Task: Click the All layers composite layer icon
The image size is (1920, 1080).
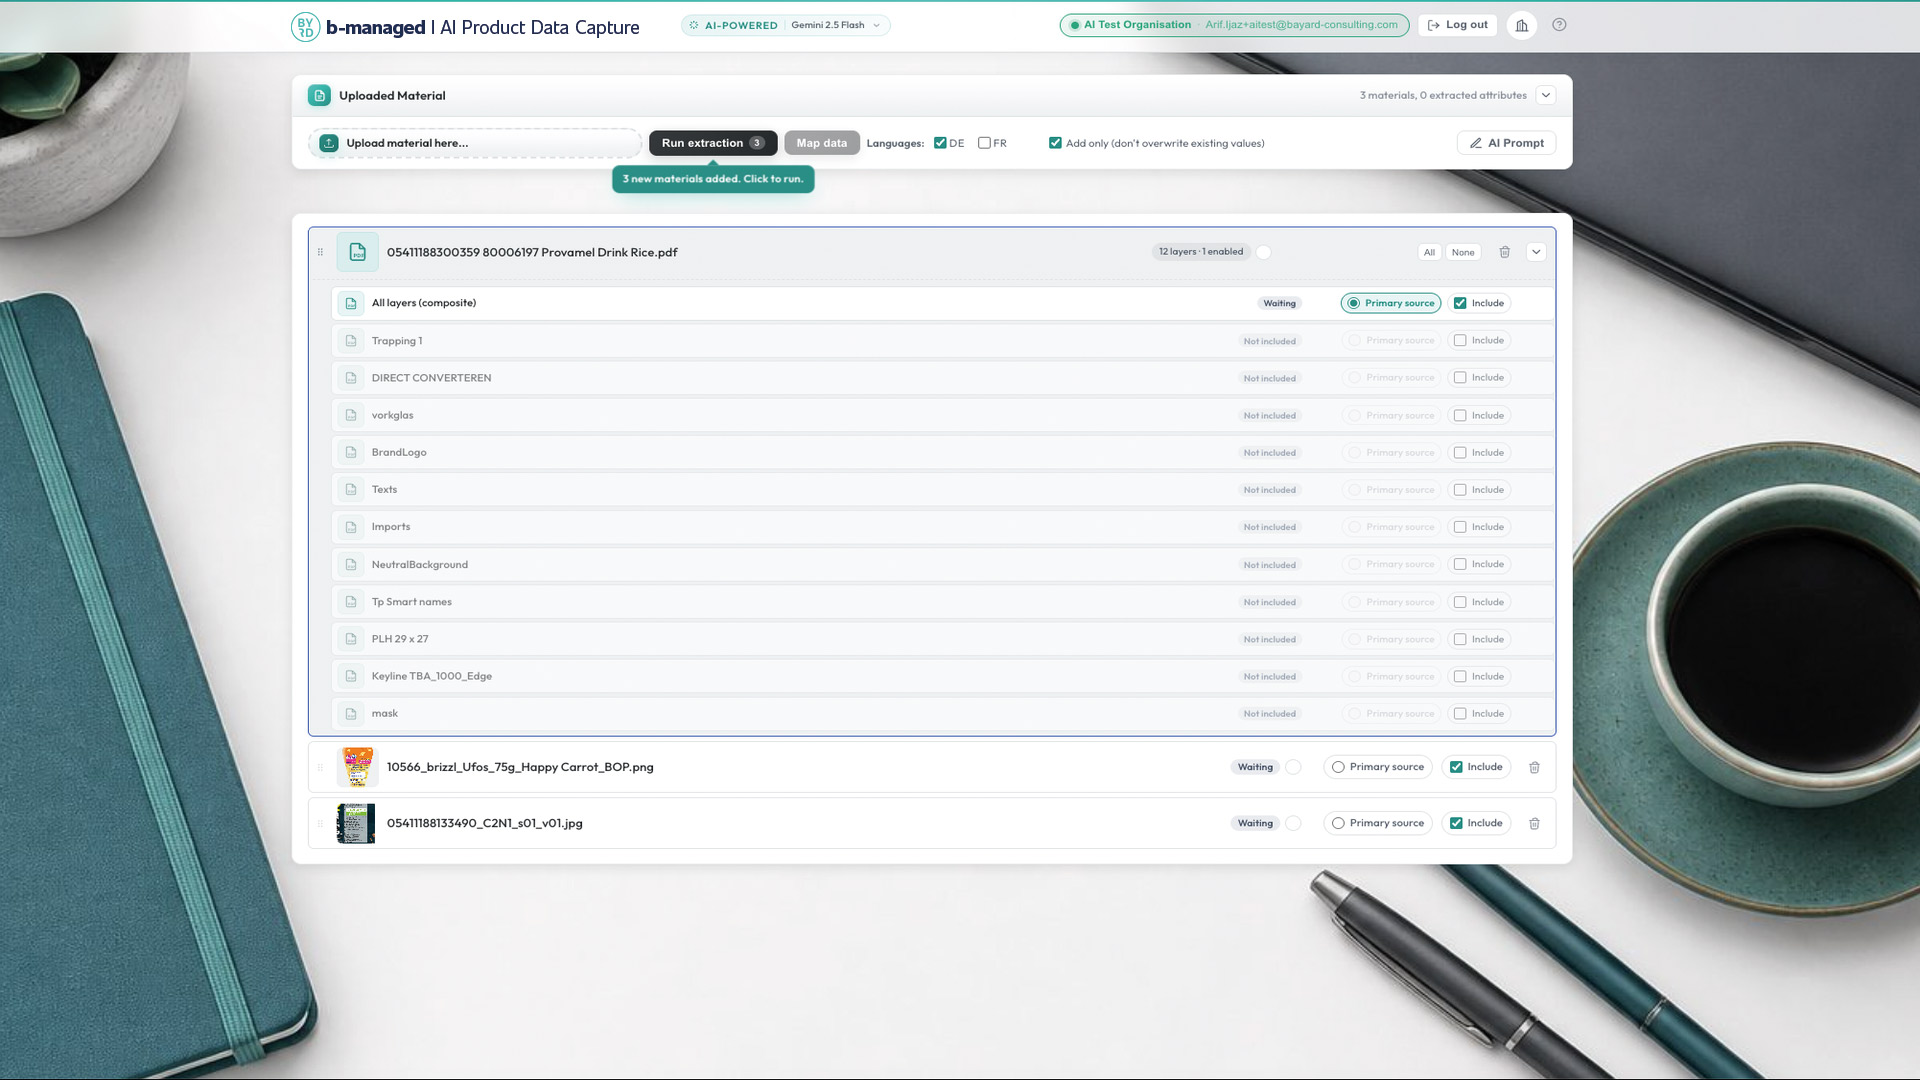Action: click(351, 303)
